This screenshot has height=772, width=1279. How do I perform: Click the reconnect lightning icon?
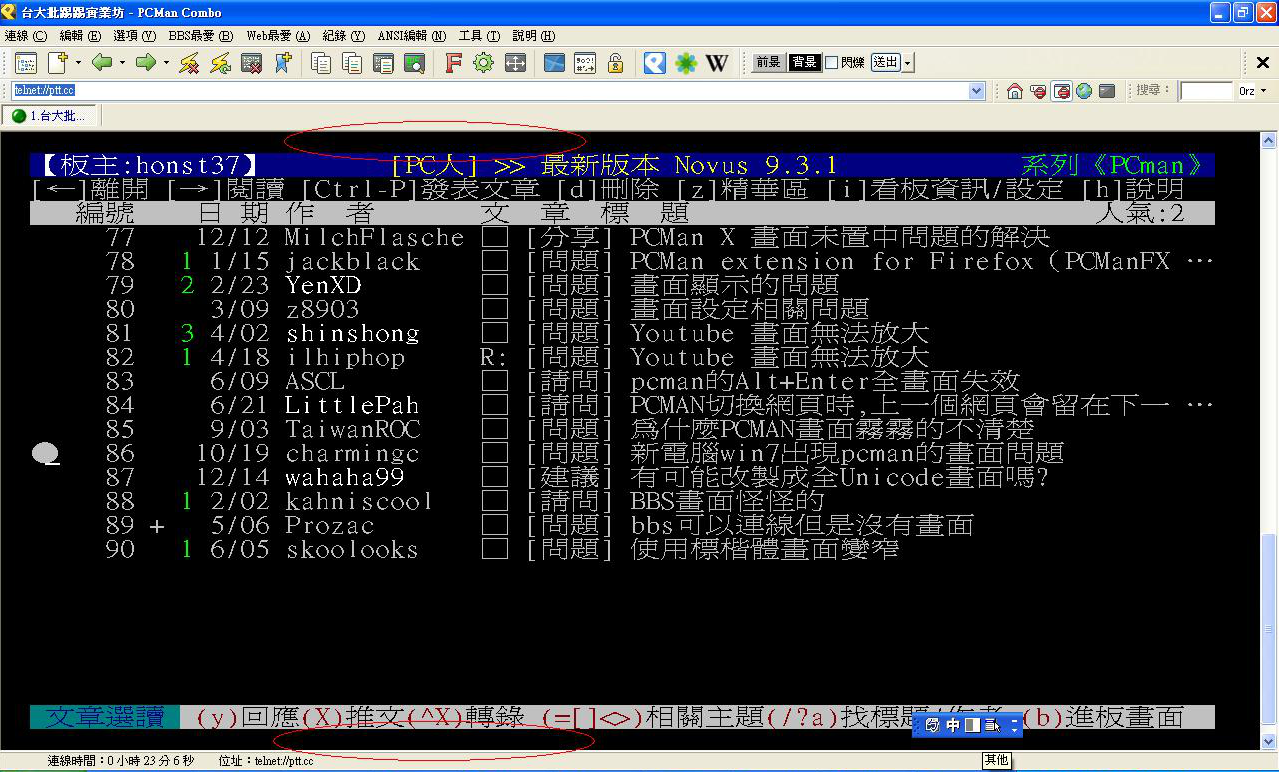[220, 63]
